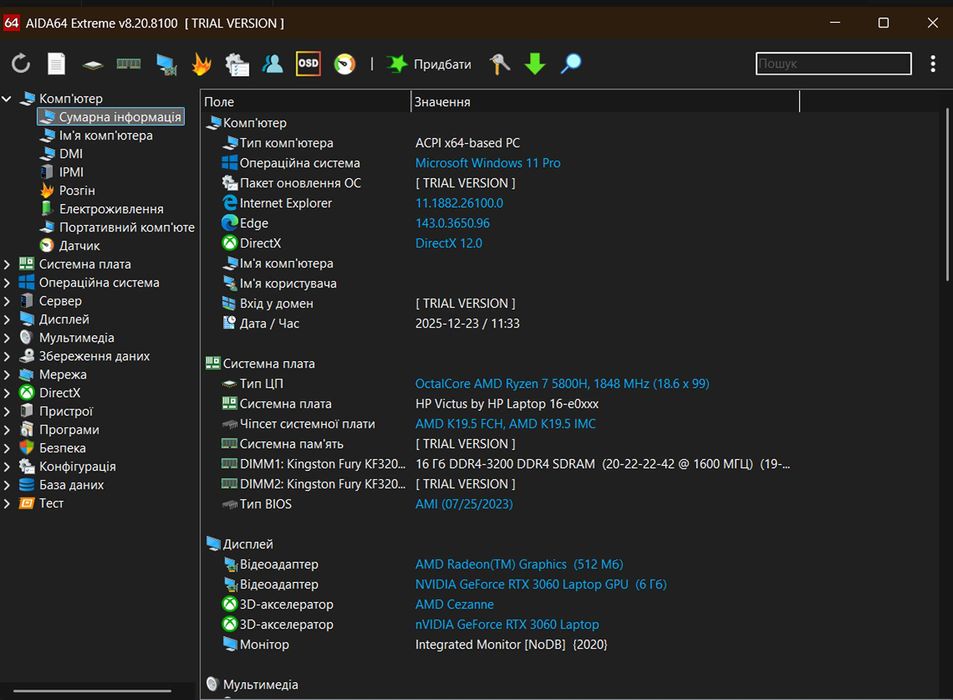Click the Пристрої sidebar icon

[27, 411]
